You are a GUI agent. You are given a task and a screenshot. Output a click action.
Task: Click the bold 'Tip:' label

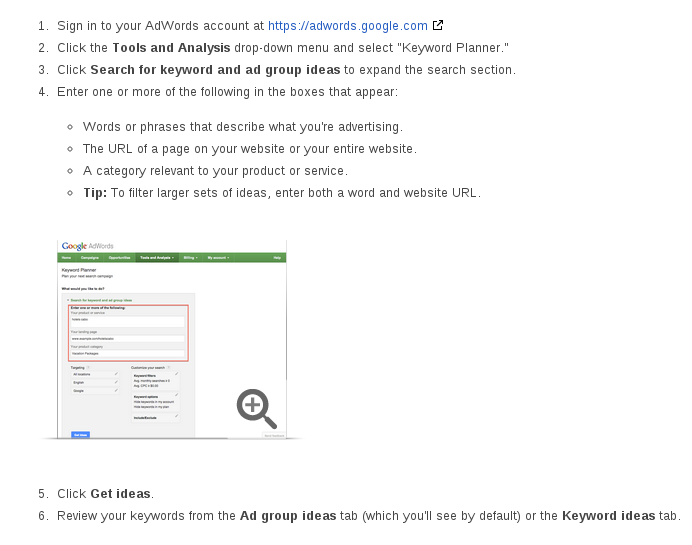95,193
